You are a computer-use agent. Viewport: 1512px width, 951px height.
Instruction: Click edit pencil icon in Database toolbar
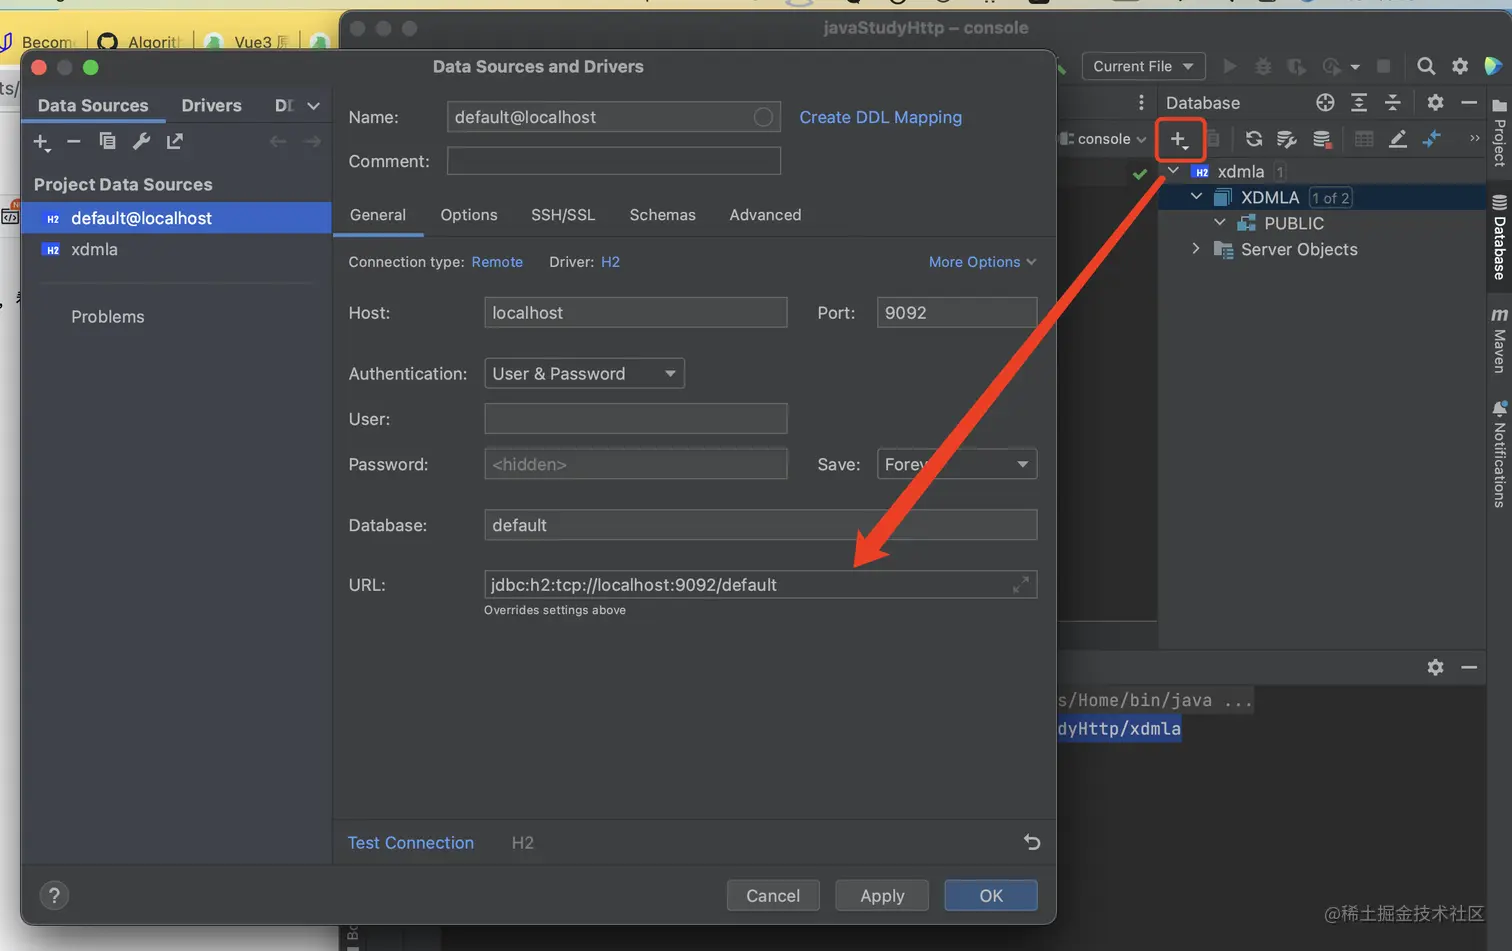1398,139
